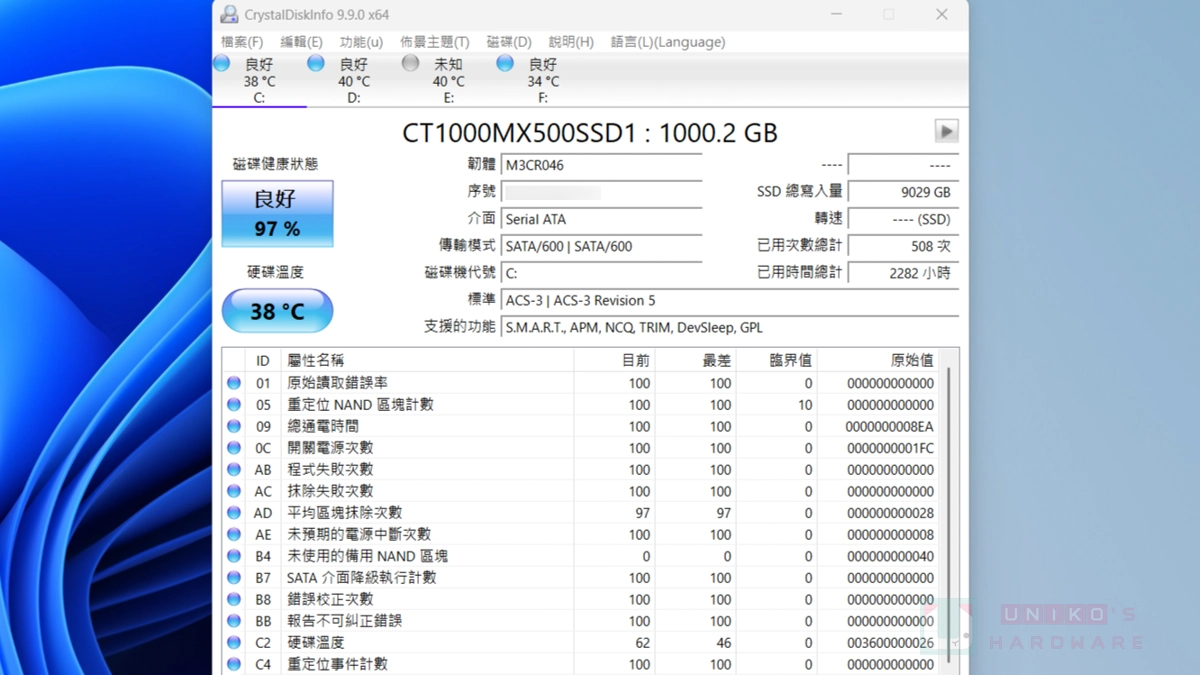The height and width of the screenshot is (675, 1200).
Task: Click raw value 003600000026
Action: click(890, 642)
